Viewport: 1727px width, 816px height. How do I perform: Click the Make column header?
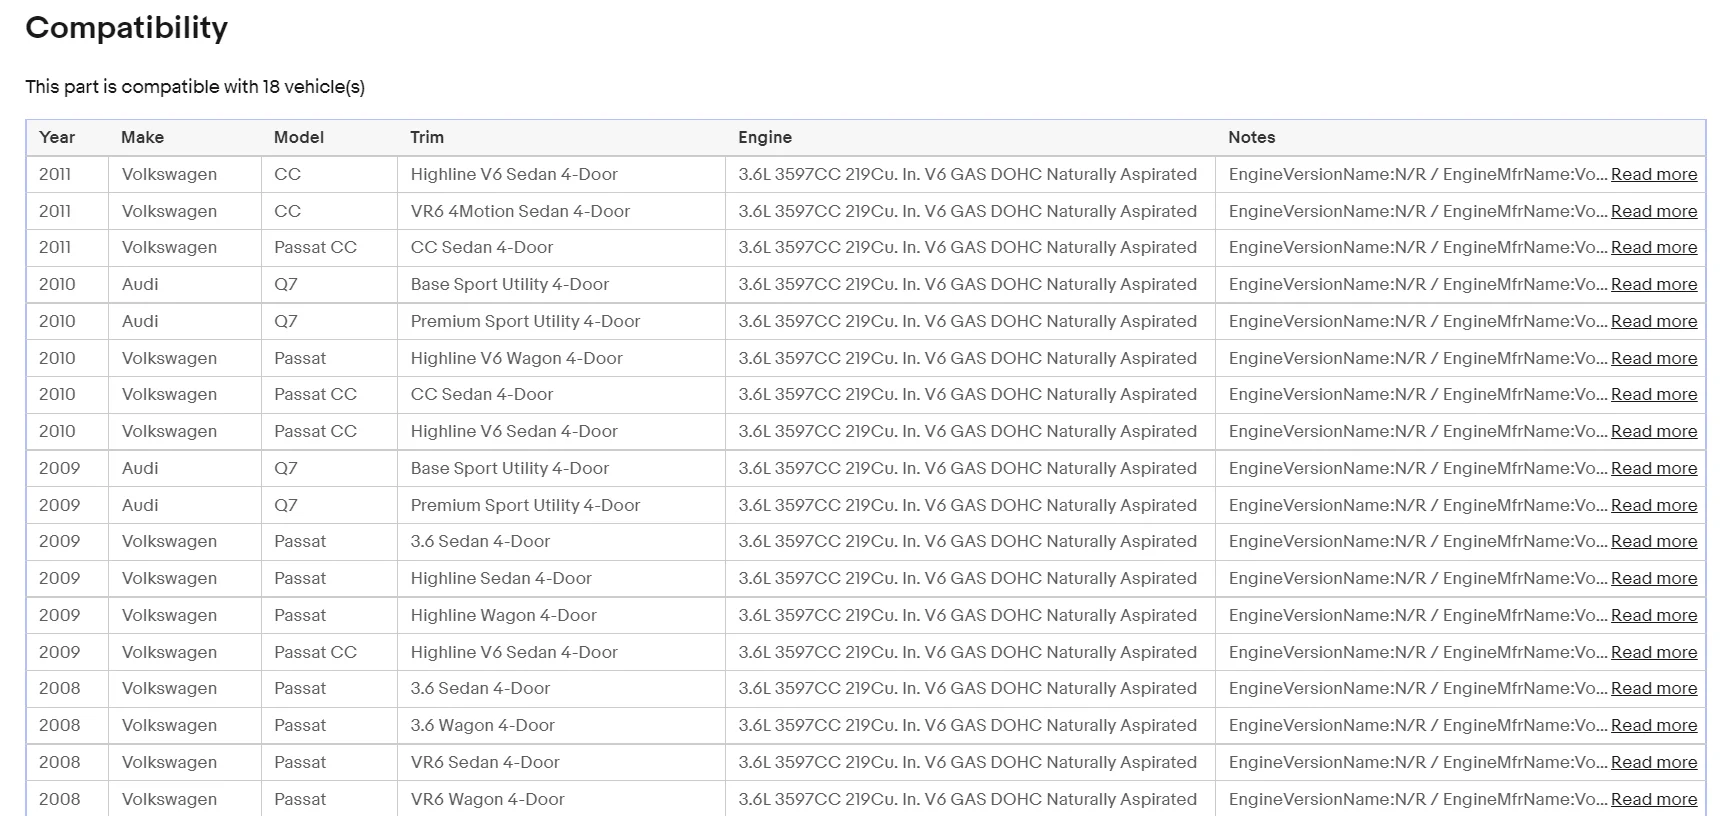point(142,137)
